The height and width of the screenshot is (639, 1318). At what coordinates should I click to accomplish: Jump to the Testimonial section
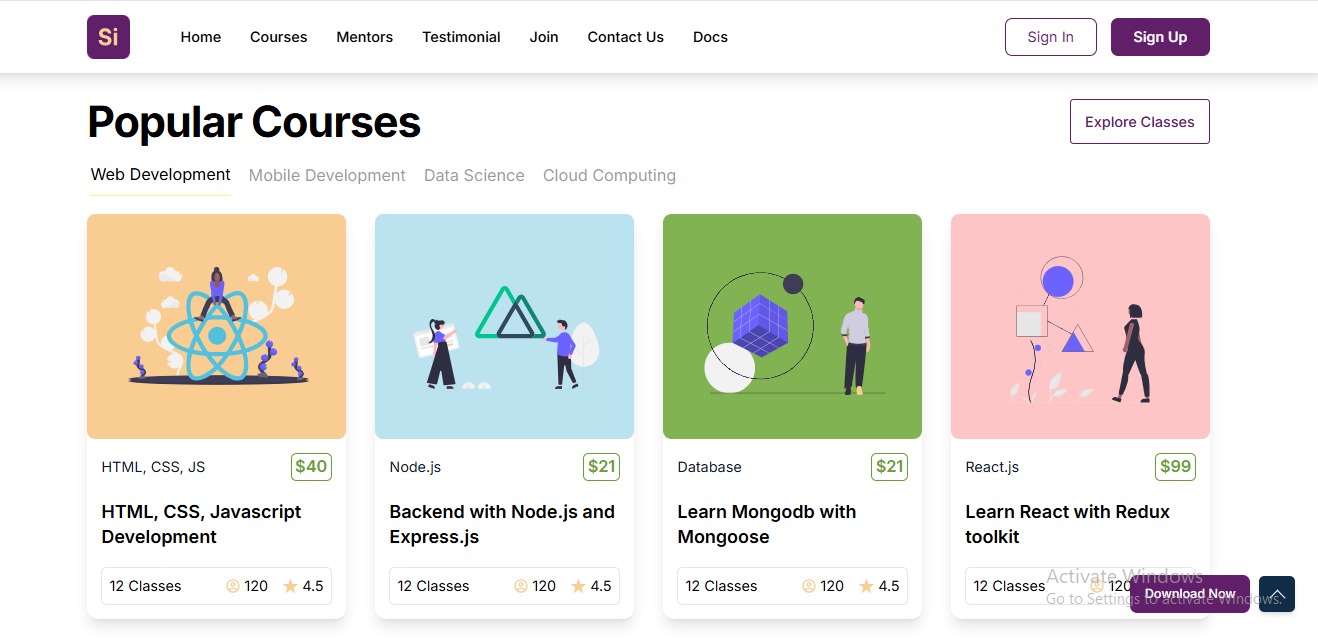[461, 37]
